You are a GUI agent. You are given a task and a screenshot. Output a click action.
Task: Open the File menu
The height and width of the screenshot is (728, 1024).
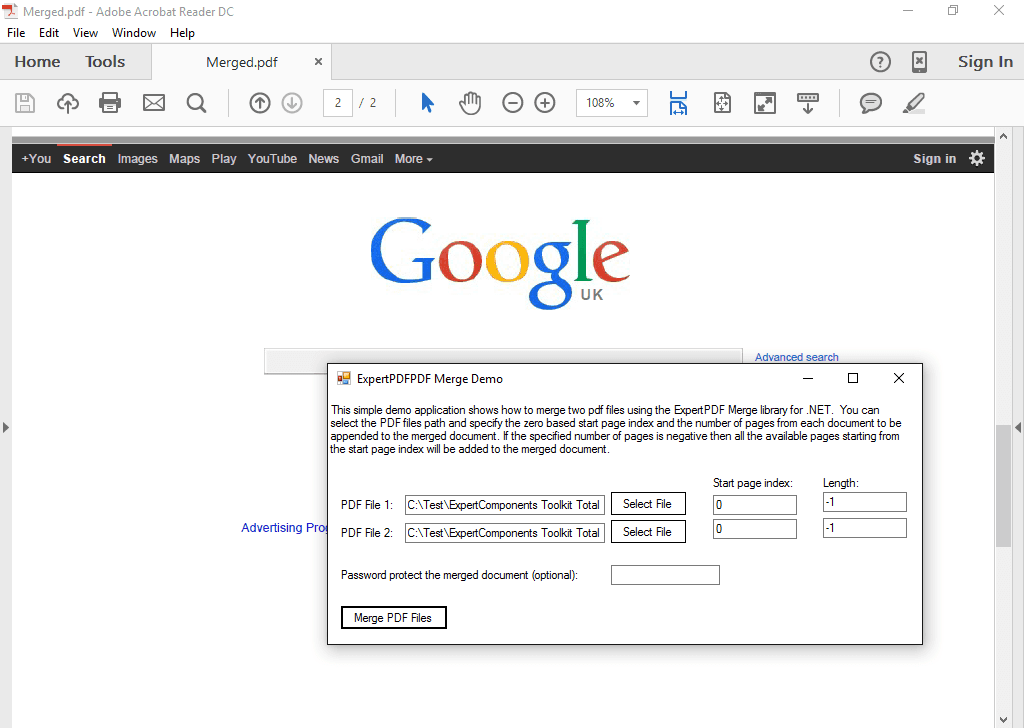click(x=16, y=33)
